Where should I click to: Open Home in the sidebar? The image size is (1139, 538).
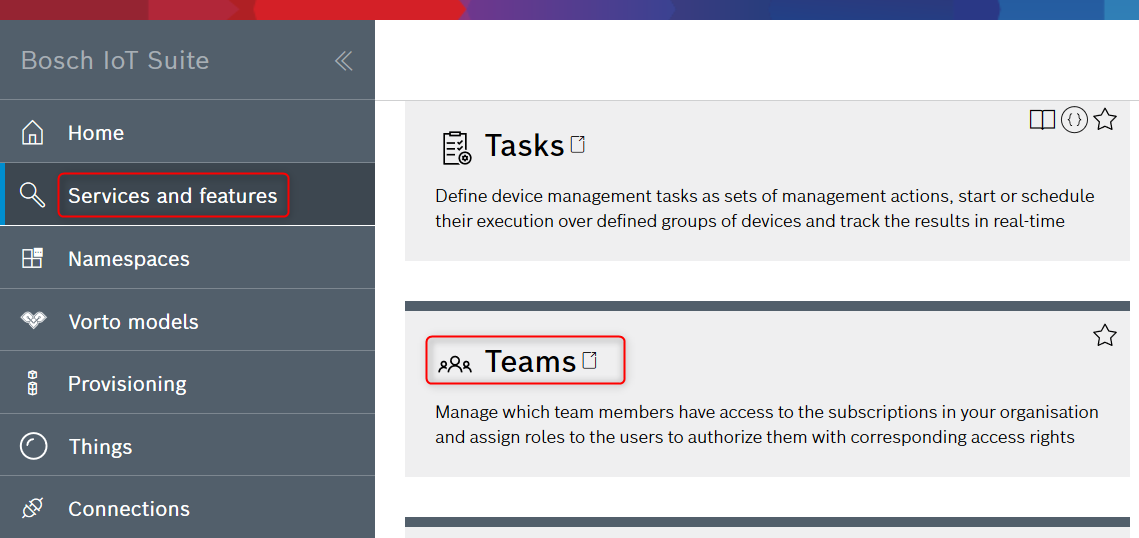point(187,133)
